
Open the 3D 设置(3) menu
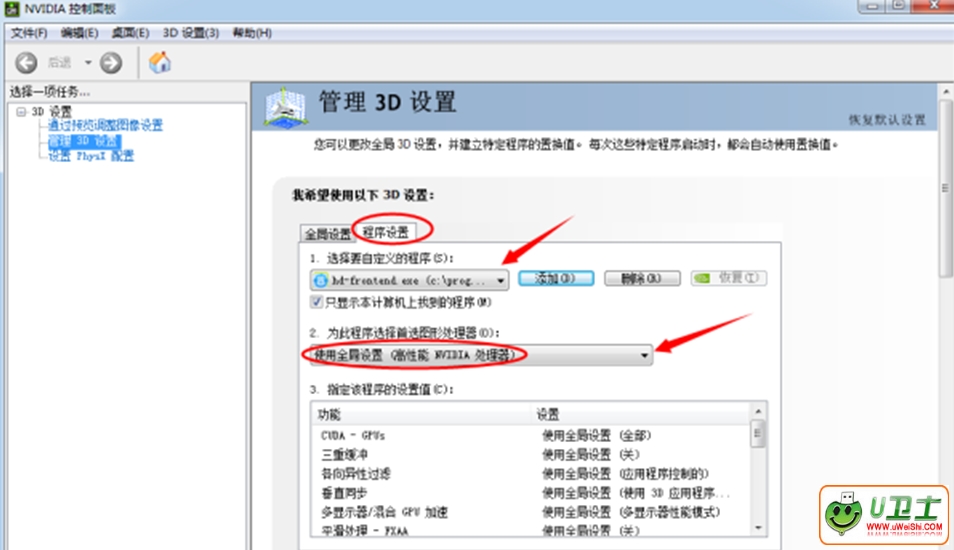(190, 33)
